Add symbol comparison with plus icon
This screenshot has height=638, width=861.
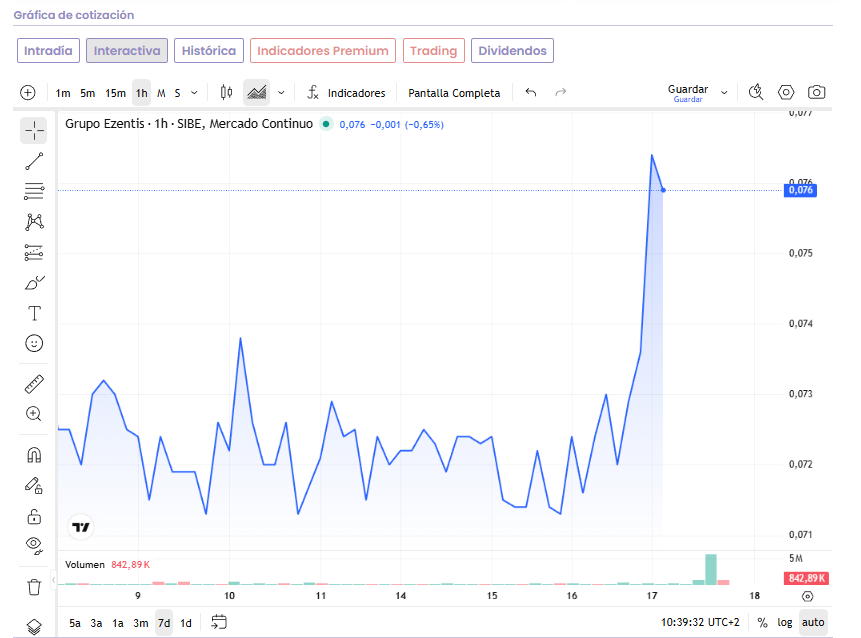pos(27,93)
